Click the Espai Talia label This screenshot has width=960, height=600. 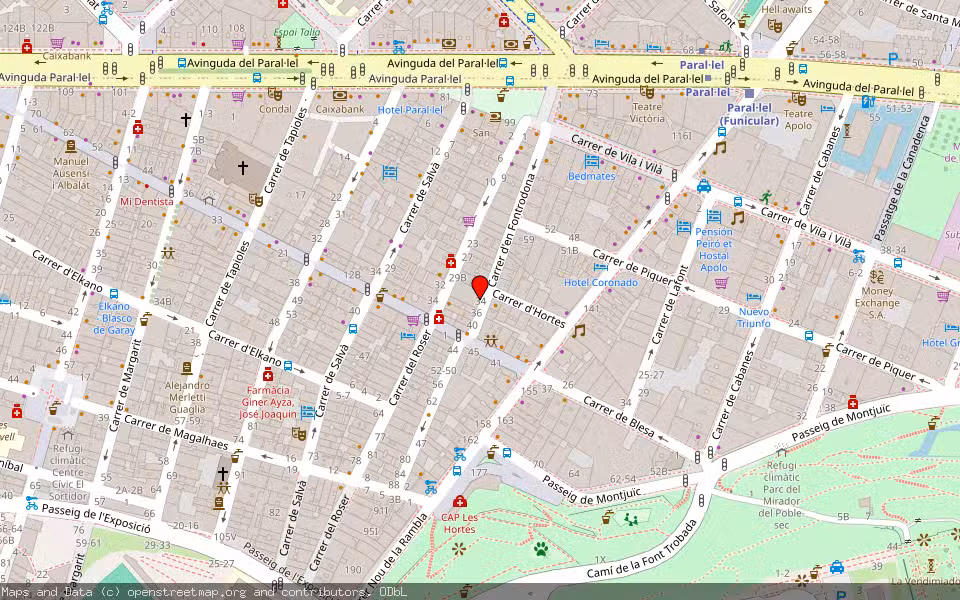pos(297,32)
